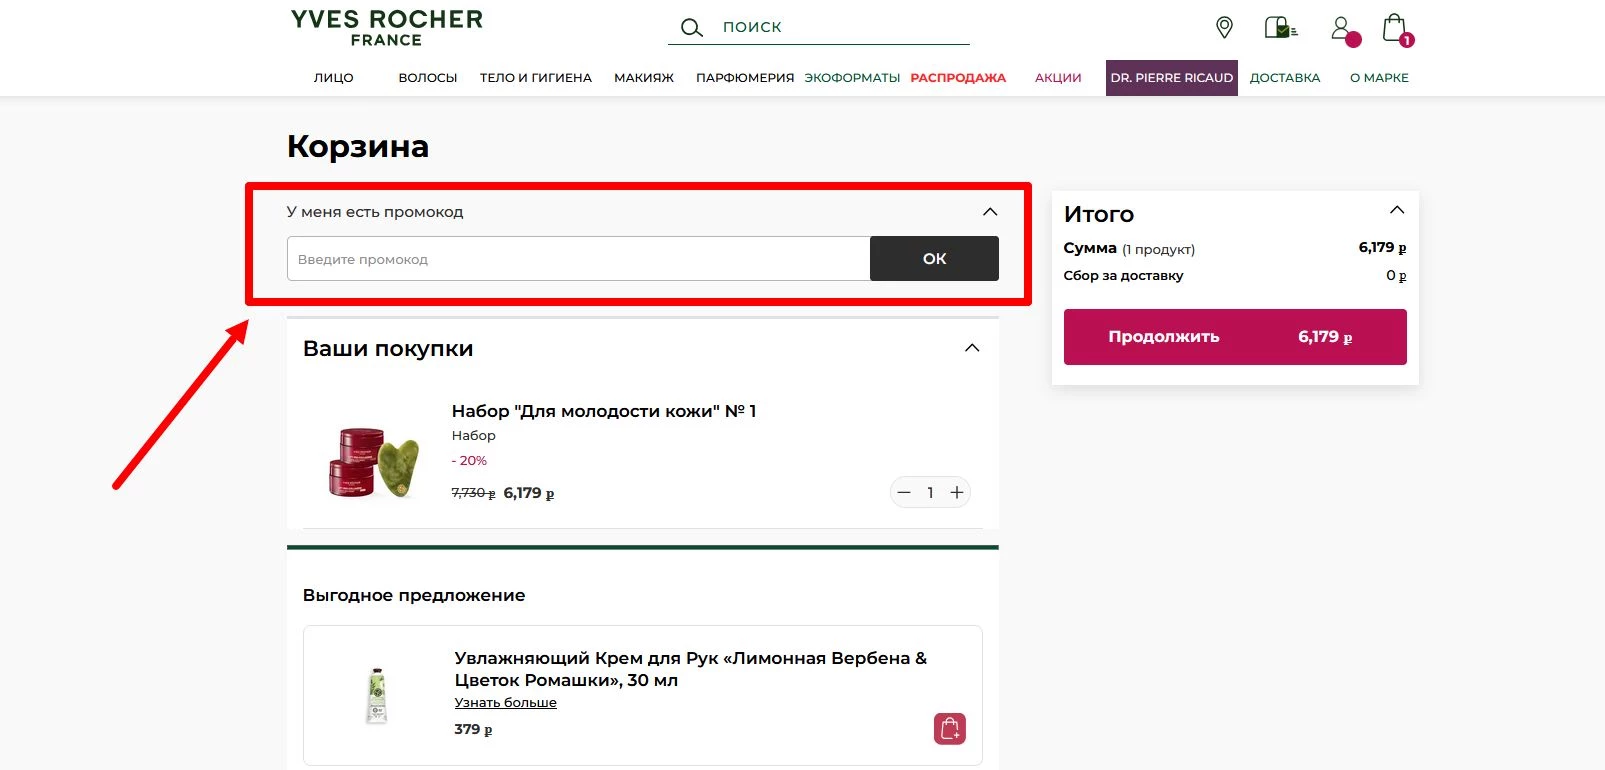The width and height of the screenshot is (1605, 770).
Task: Increase product quantity with plus button
Action: [956, 492]
